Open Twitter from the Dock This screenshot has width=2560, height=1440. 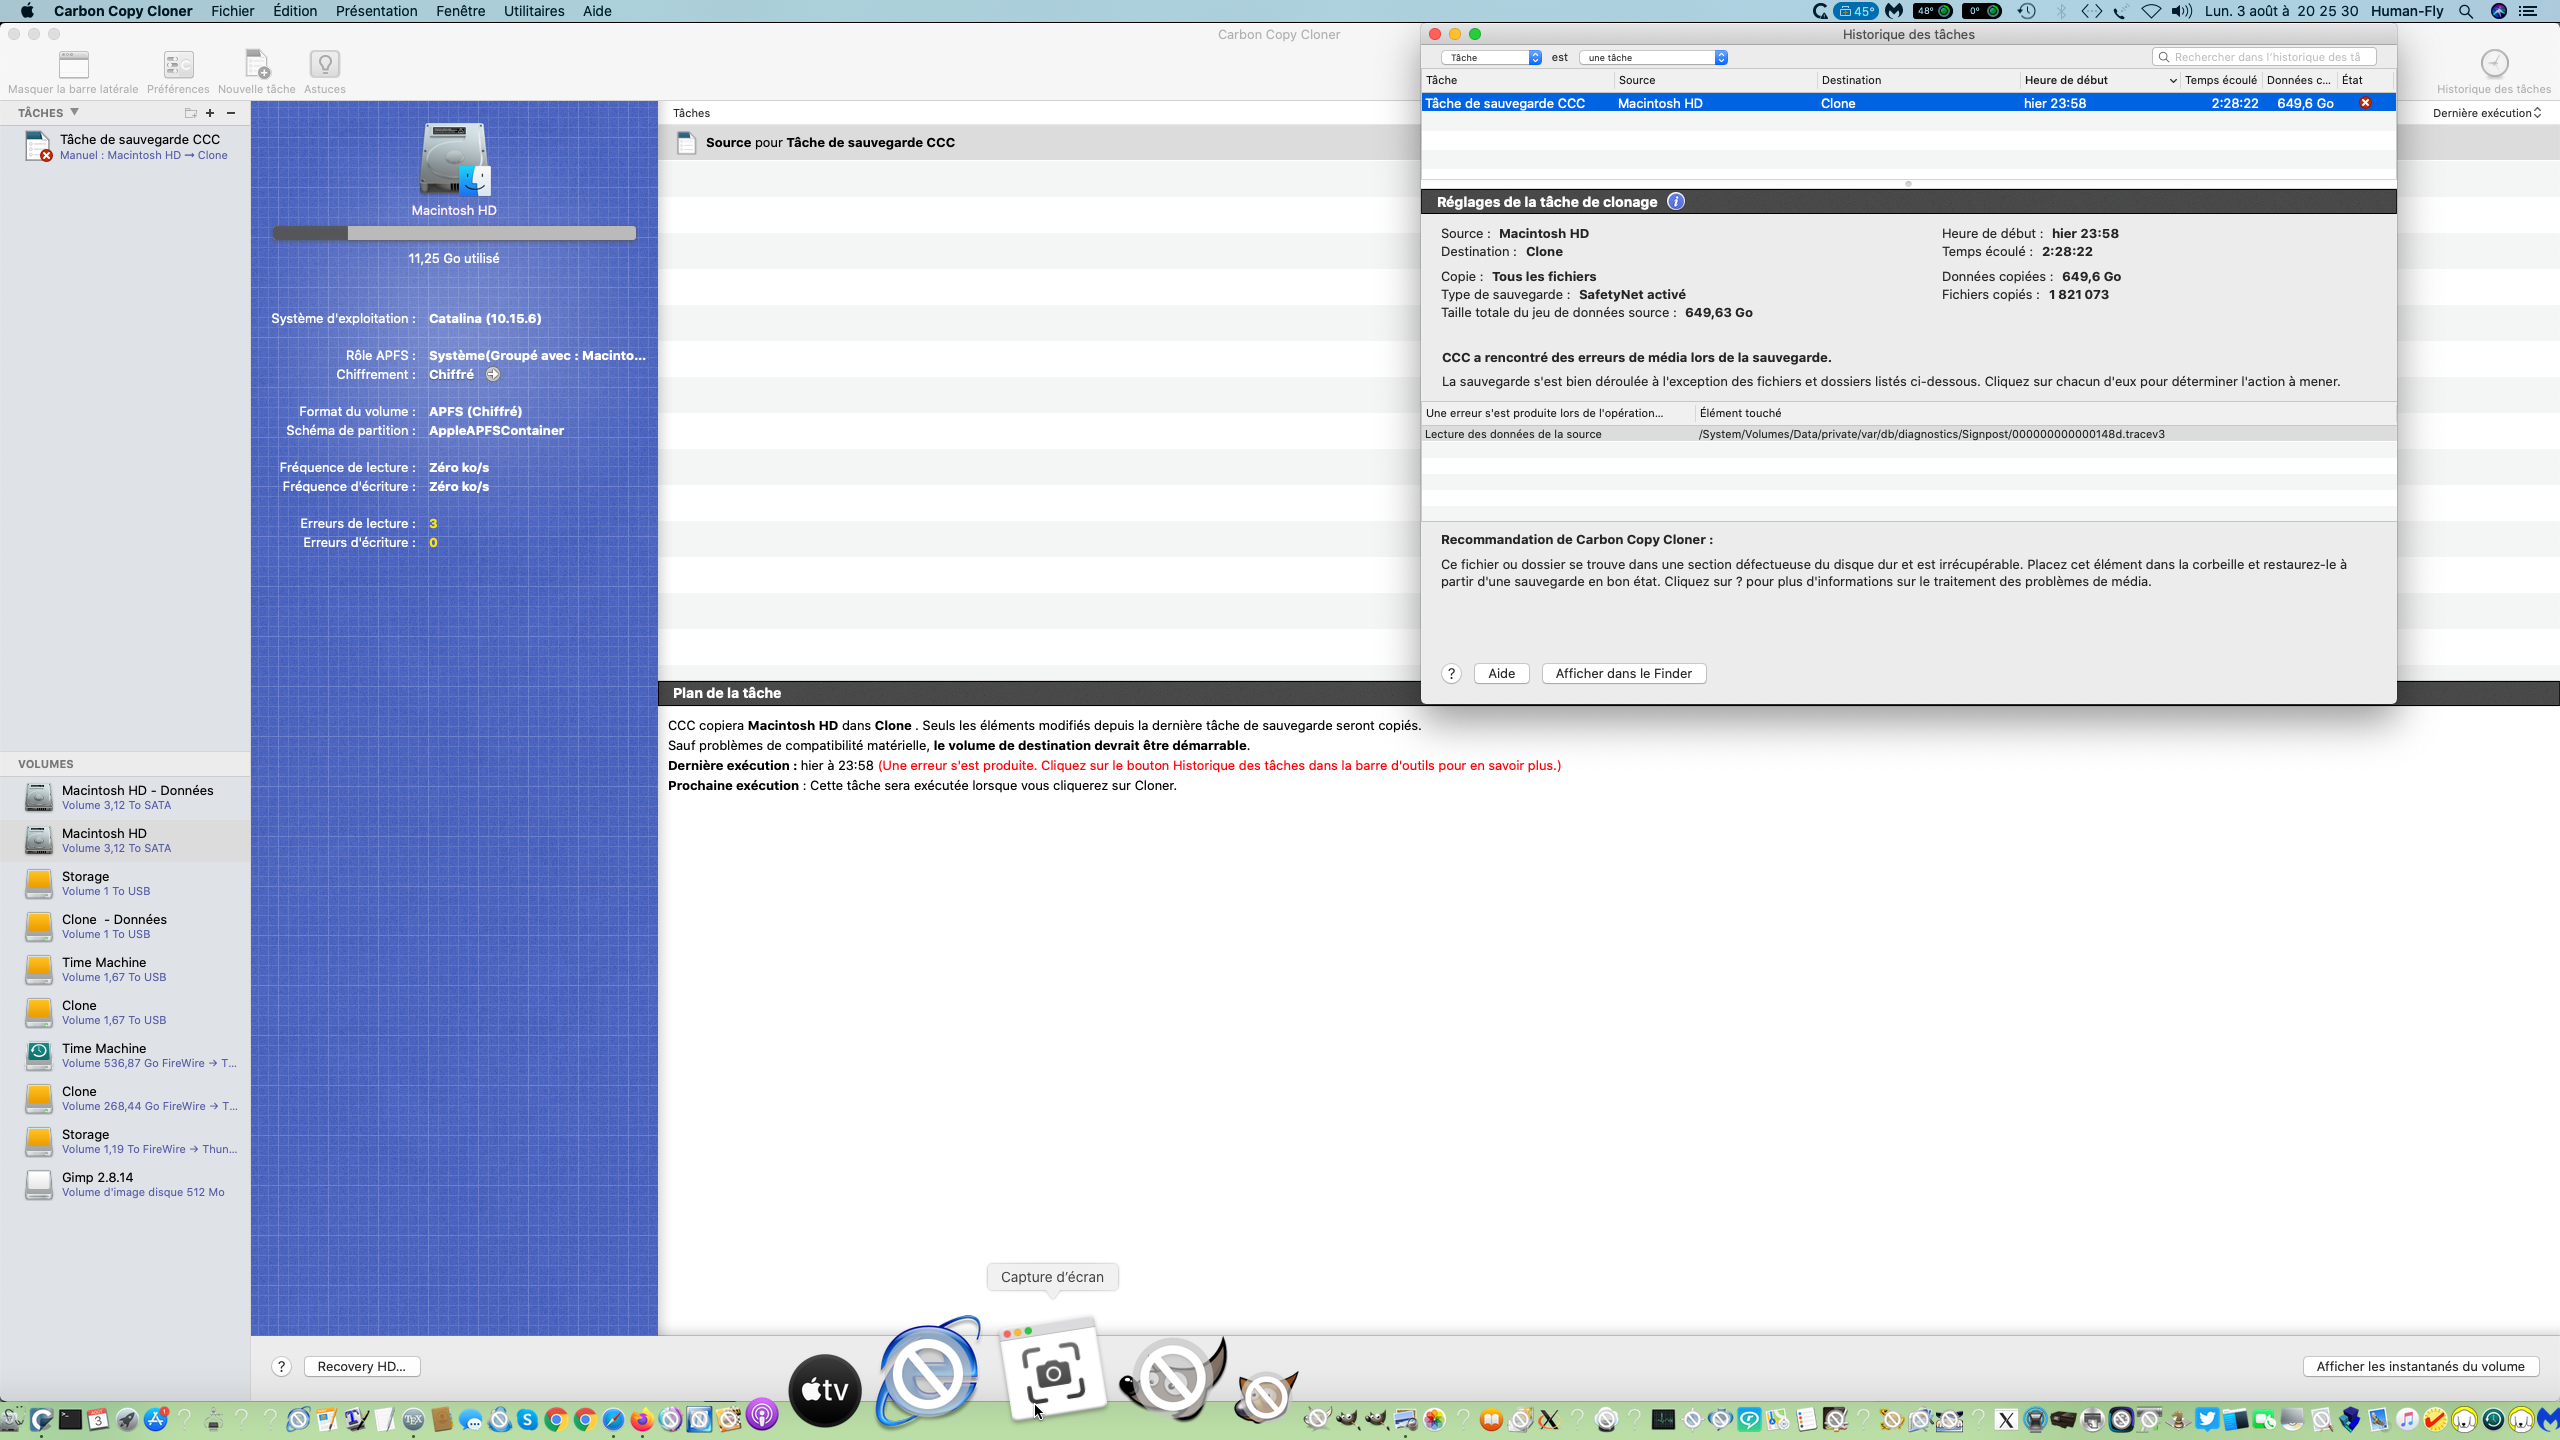2207,1419
